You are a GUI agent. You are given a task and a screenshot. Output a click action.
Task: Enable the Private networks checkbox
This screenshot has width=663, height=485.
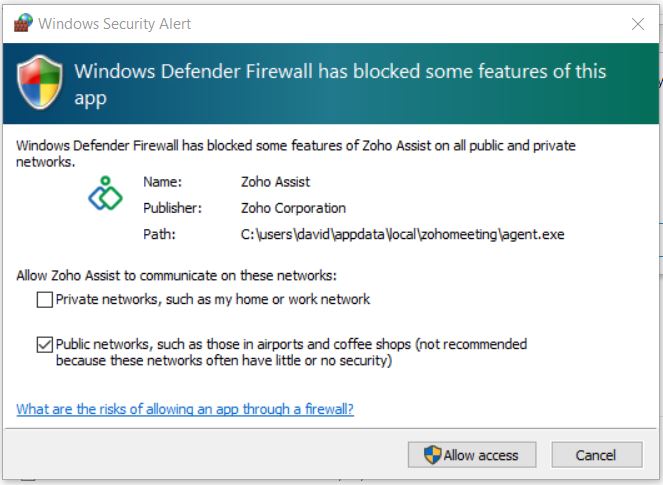point(44,299)
